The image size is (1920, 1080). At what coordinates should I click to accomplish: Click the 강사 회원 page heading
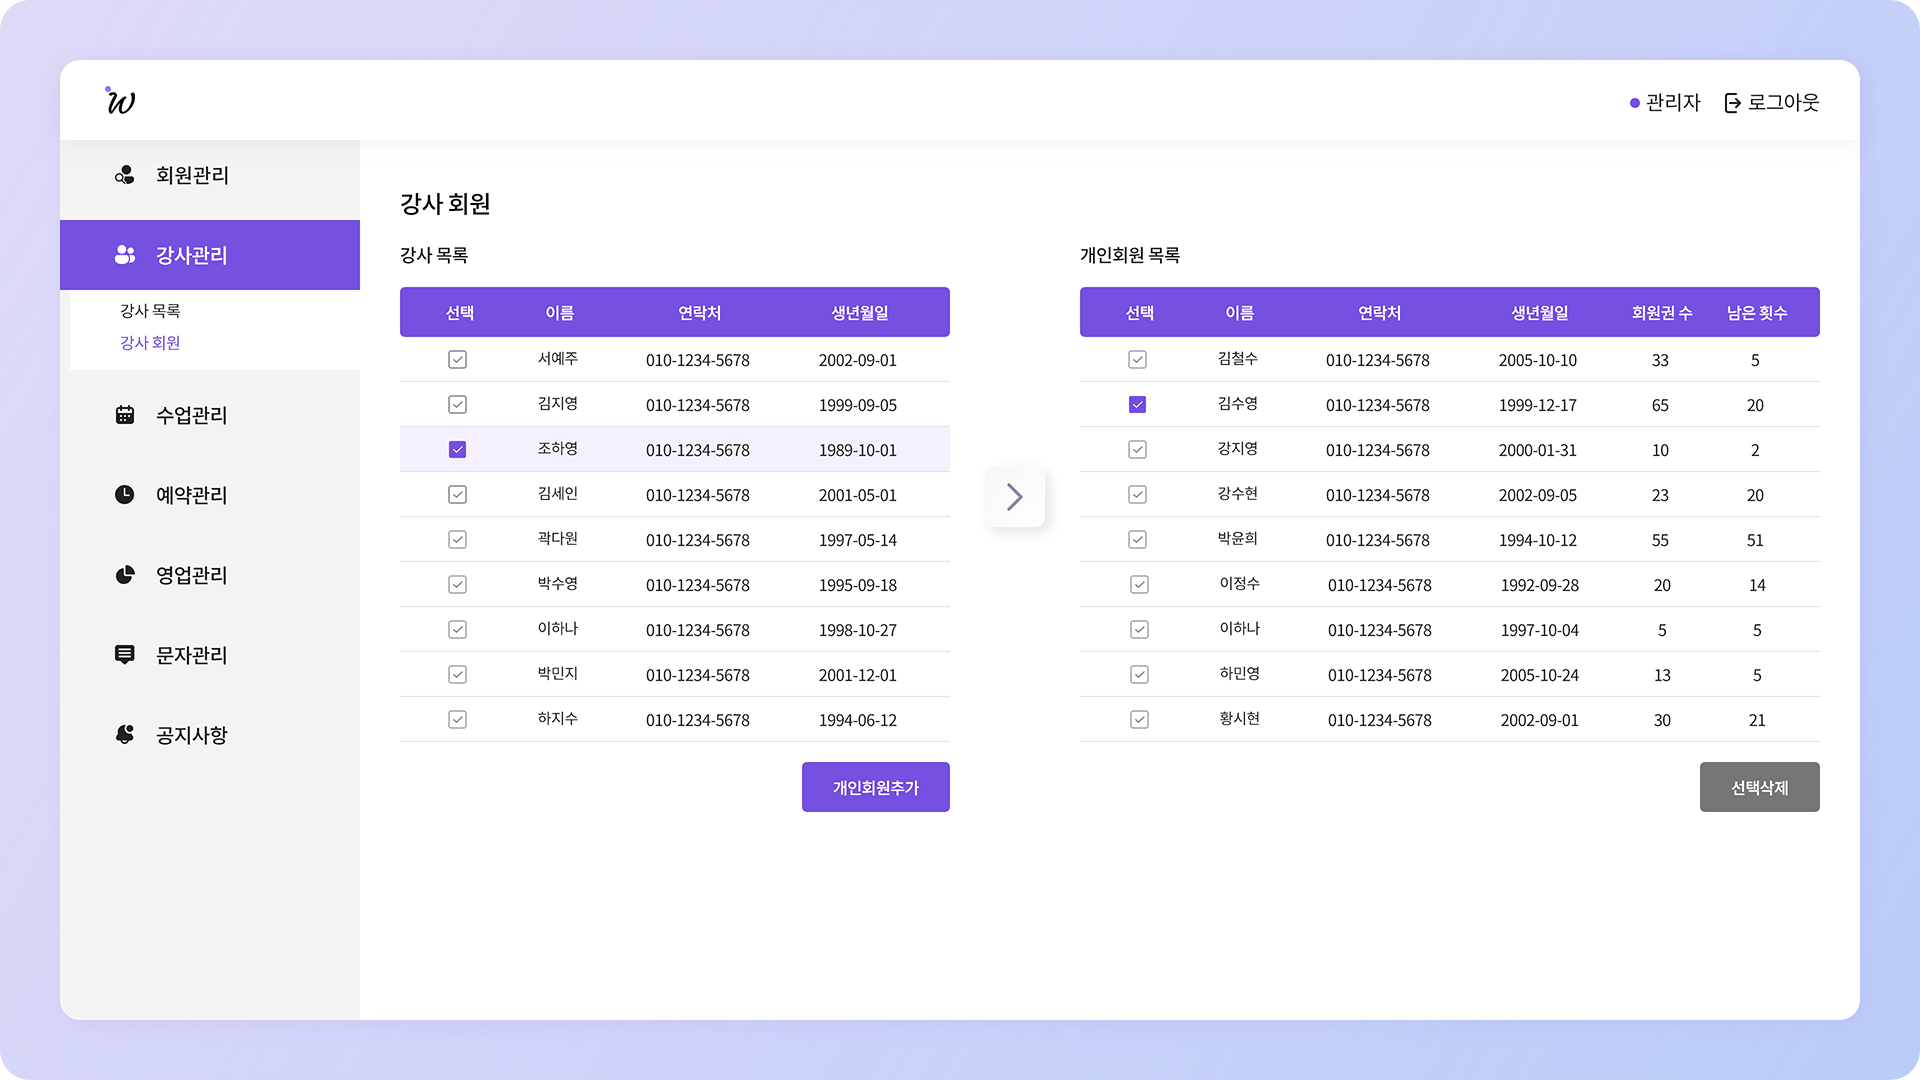pos(445,204)
